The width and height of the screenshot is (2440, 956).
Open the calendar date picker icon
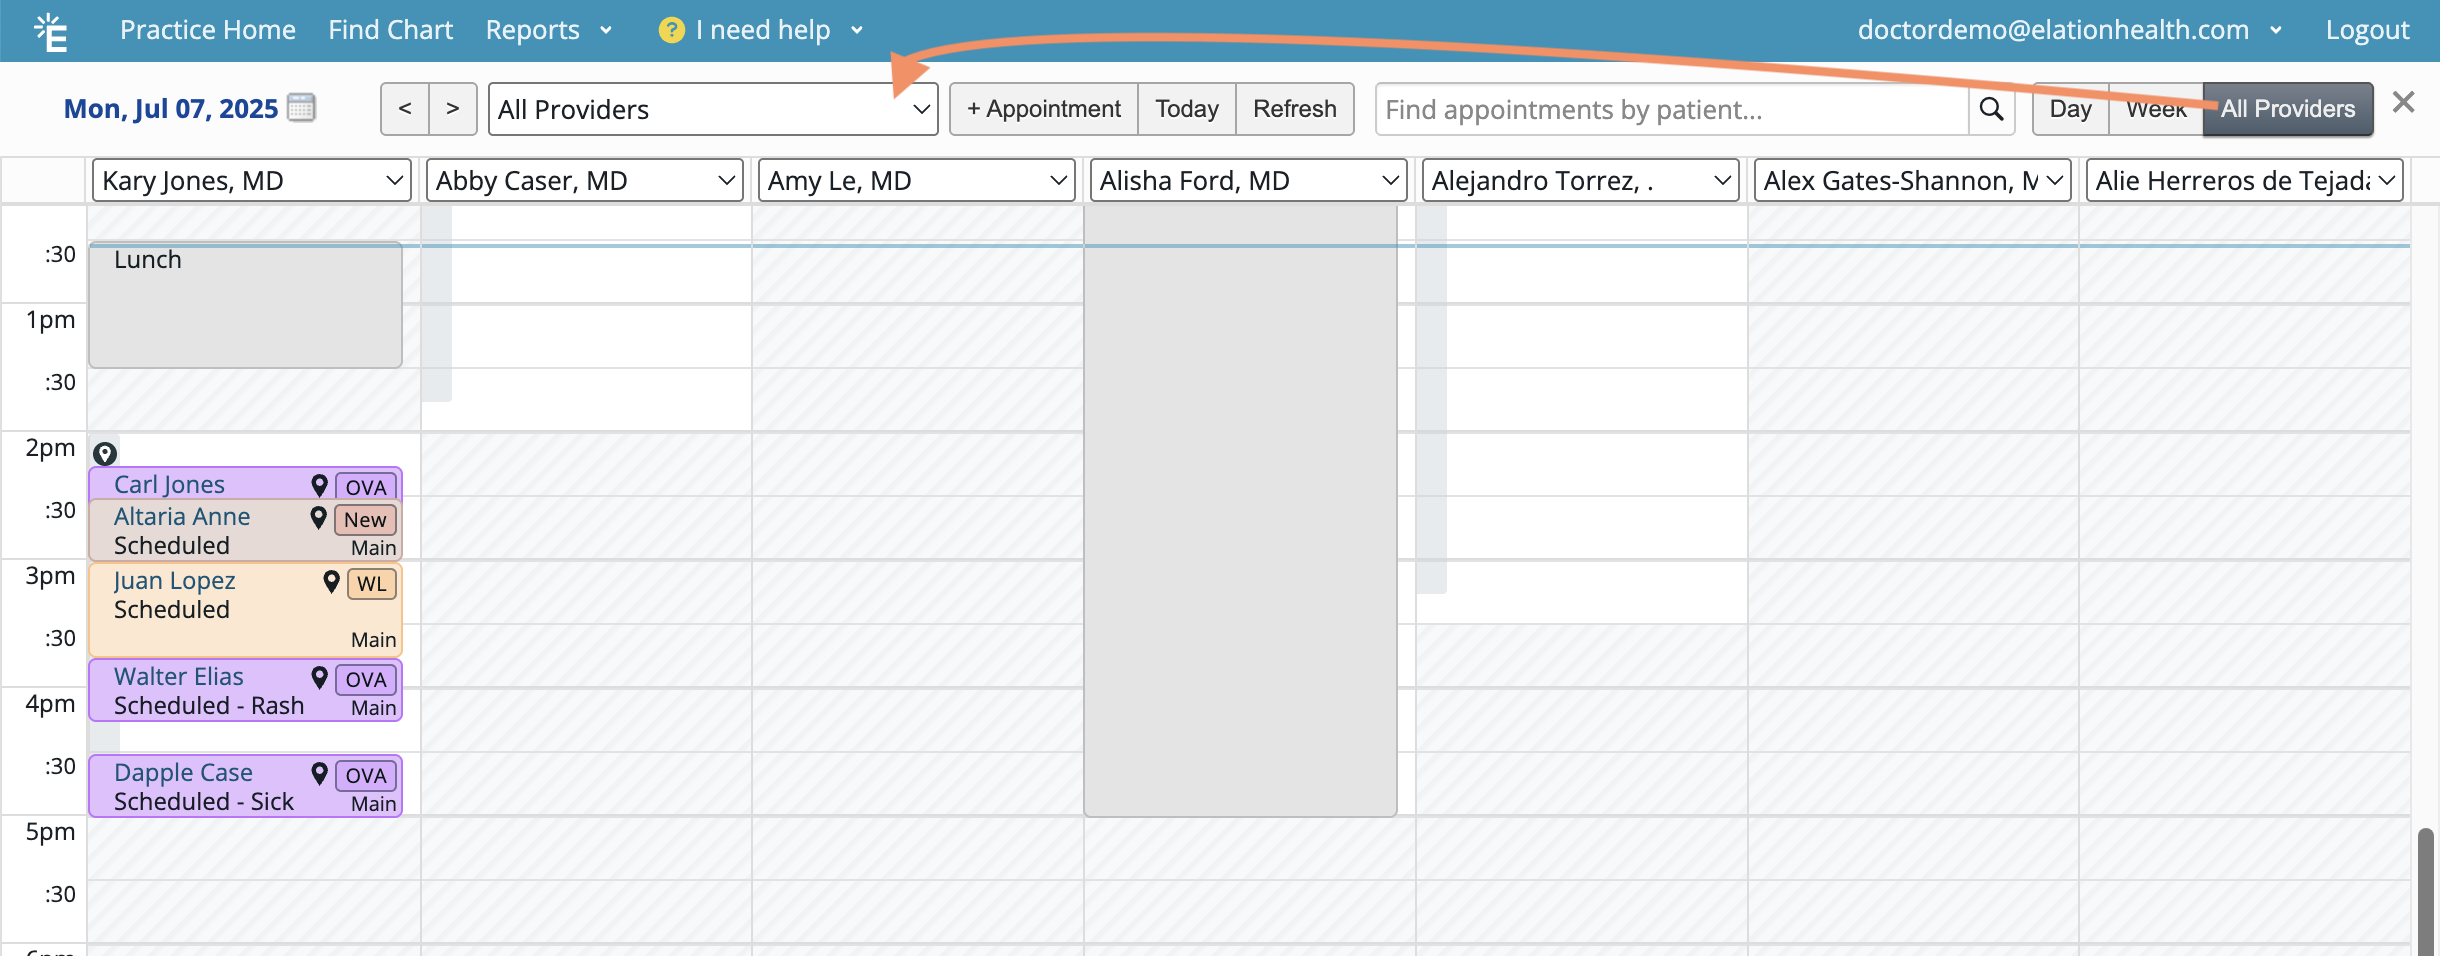(x=301, y=107)
